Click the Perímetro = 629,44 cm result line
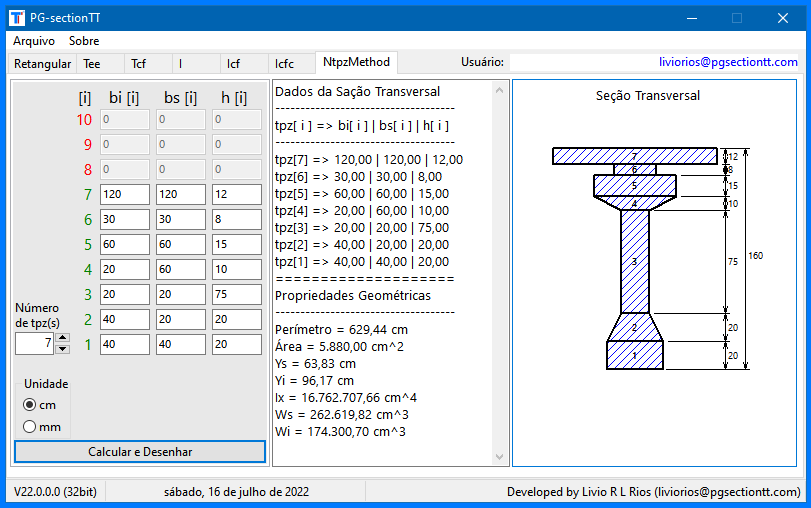 [x=341, y=330]
